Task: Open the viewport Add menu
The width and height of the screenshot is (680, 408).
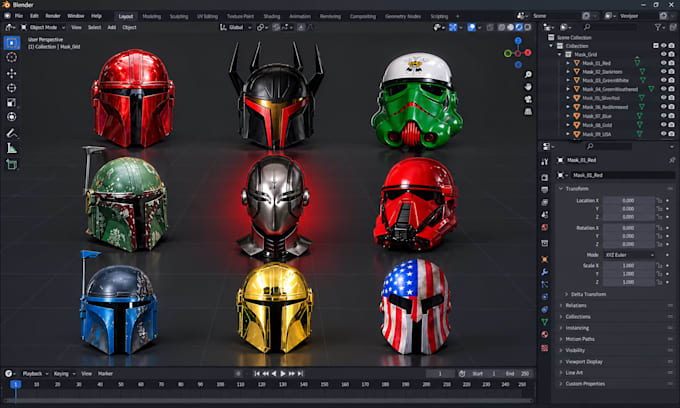Action: (x=111, y=27)
